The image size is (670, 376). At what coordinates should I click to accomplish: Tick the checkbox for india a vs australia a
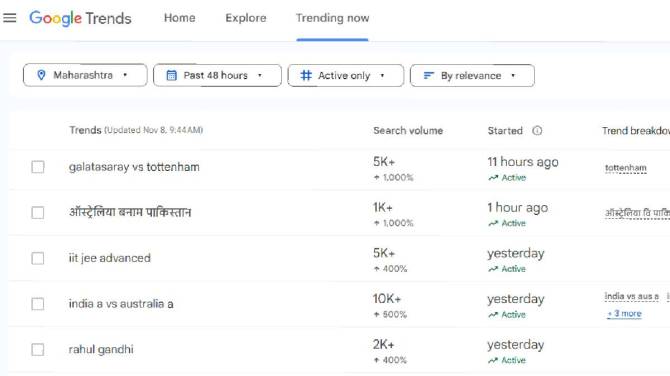[x=38, y=304]
